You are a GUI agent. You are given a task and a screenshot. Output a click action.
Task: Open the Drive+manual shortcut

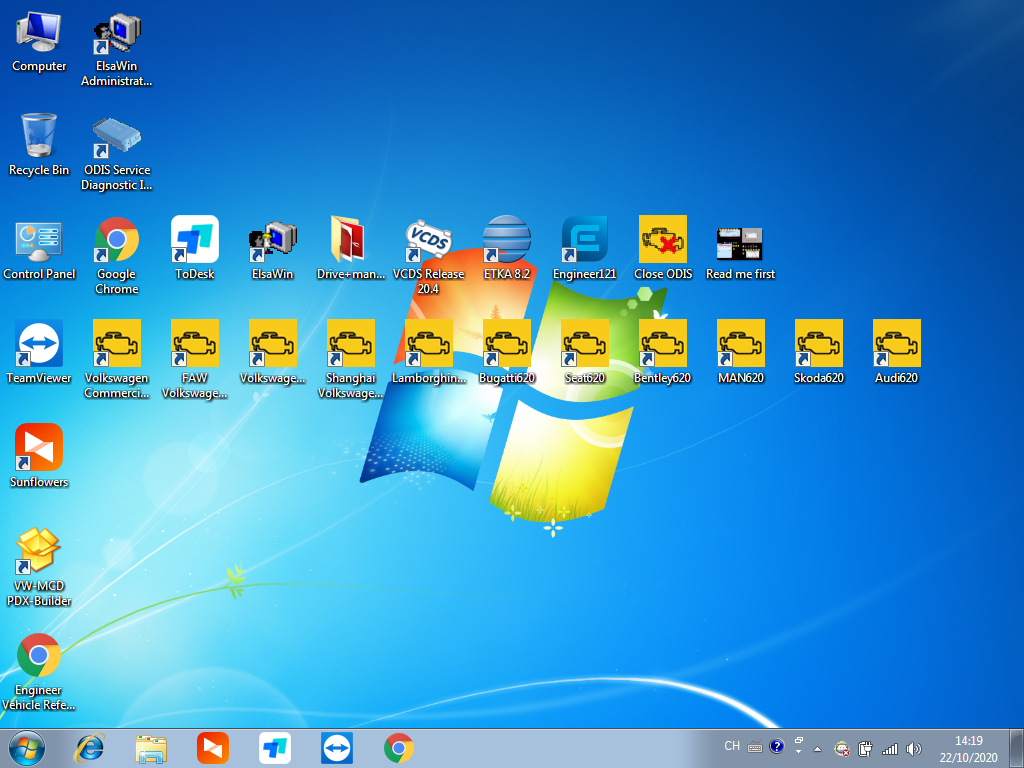pos(350,240)
